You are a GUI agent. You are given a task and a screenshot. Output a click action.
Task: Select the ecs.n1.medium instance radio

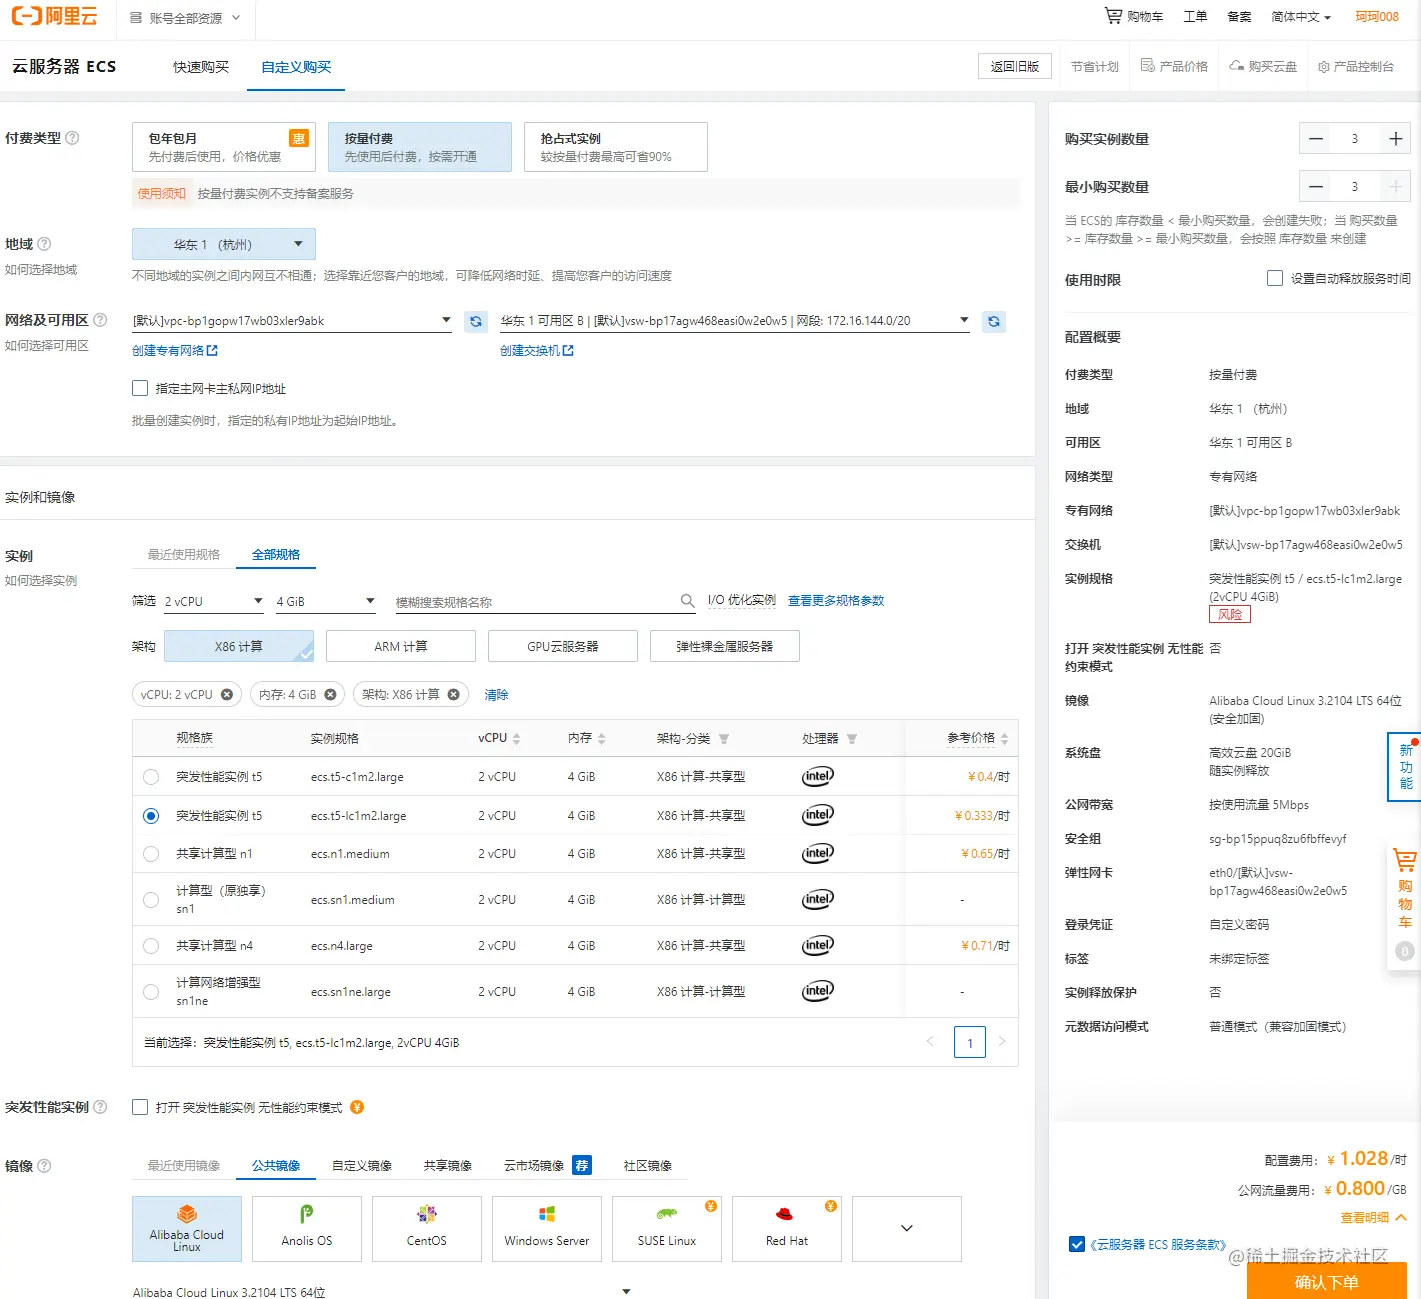(151, 854)
